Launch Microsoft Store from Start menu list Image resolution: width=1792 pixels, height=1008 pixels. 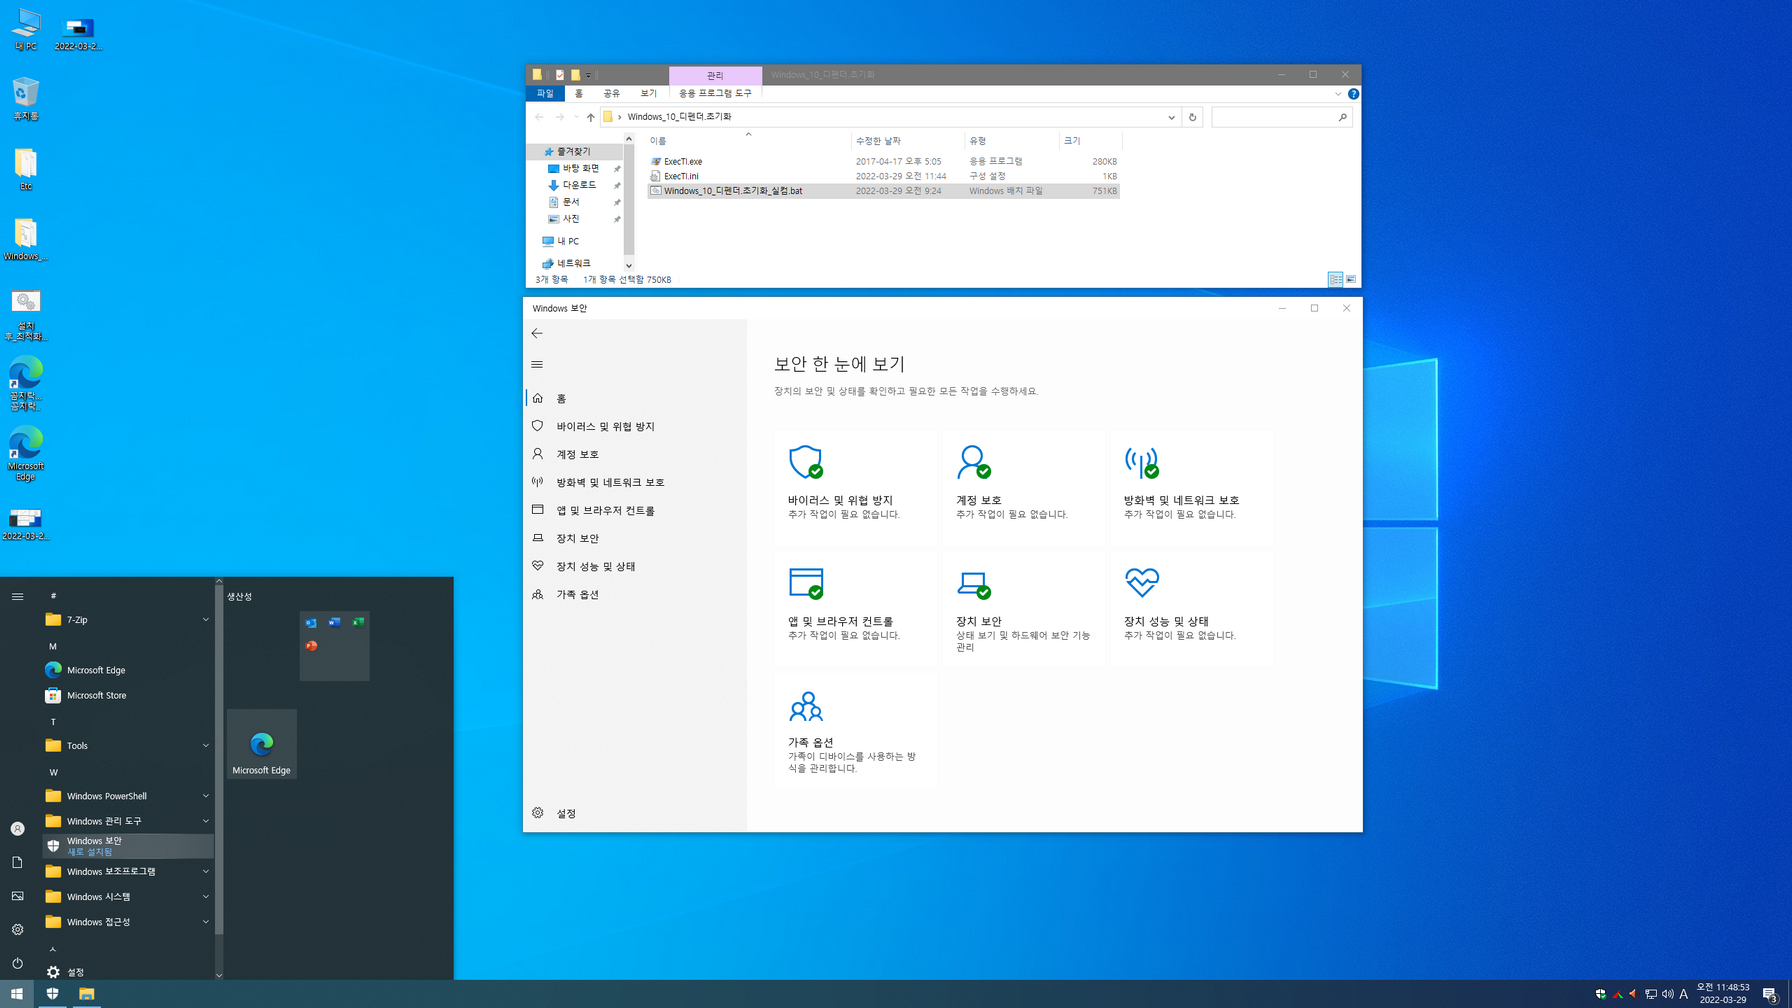pyautogui.click(x=128, y=695)
